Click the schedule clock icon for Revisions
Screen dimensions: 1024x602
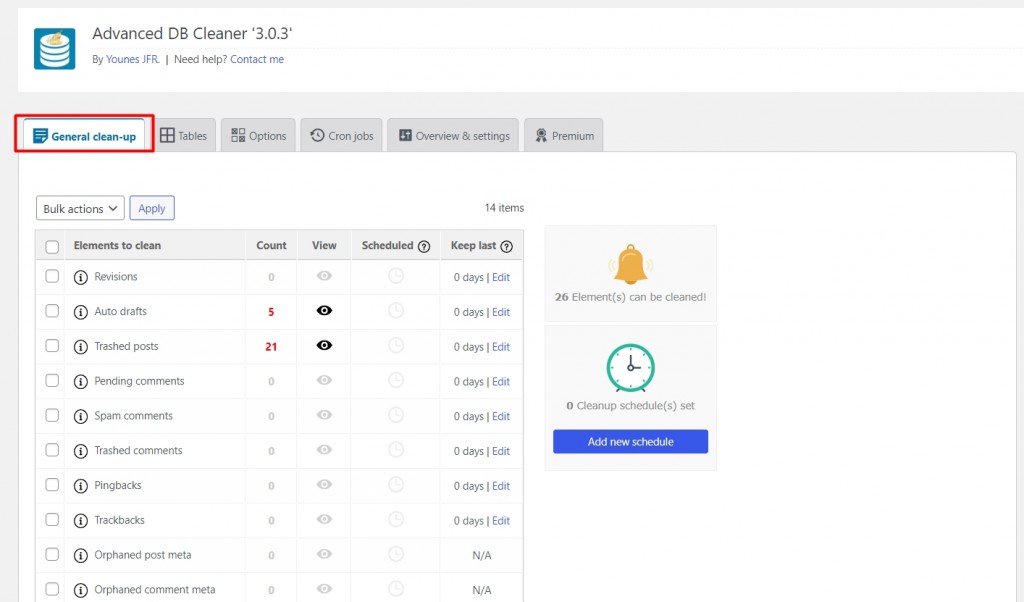click(x=396, y=276)
